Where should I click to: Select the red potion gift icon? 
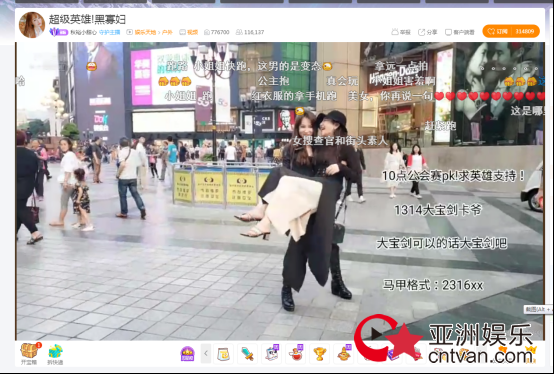(295, 354)
